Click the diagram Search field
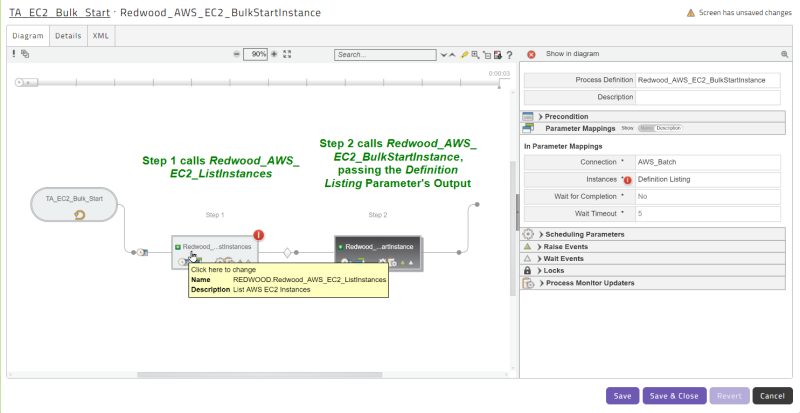Image resolution: width=800 pixels, height=413 pixels. pos(385,55)
